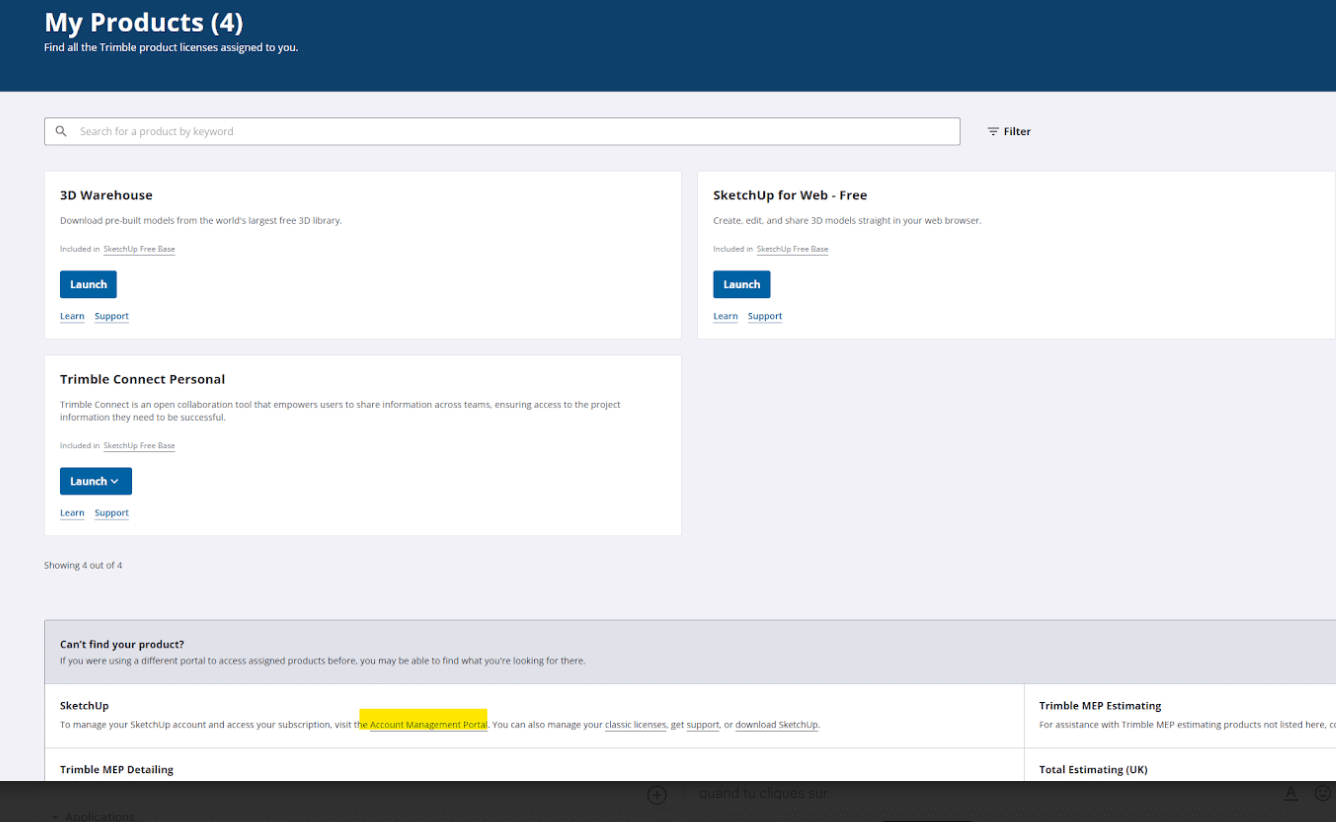The image size is (1336, 822).
Task: Open the Support link under 3D Warehouse
Action: pyautogui.click(x=112, y=316)
